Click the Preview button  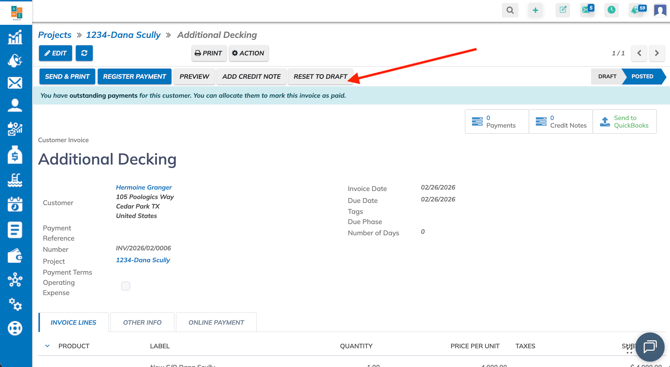[x=194, y=76]
